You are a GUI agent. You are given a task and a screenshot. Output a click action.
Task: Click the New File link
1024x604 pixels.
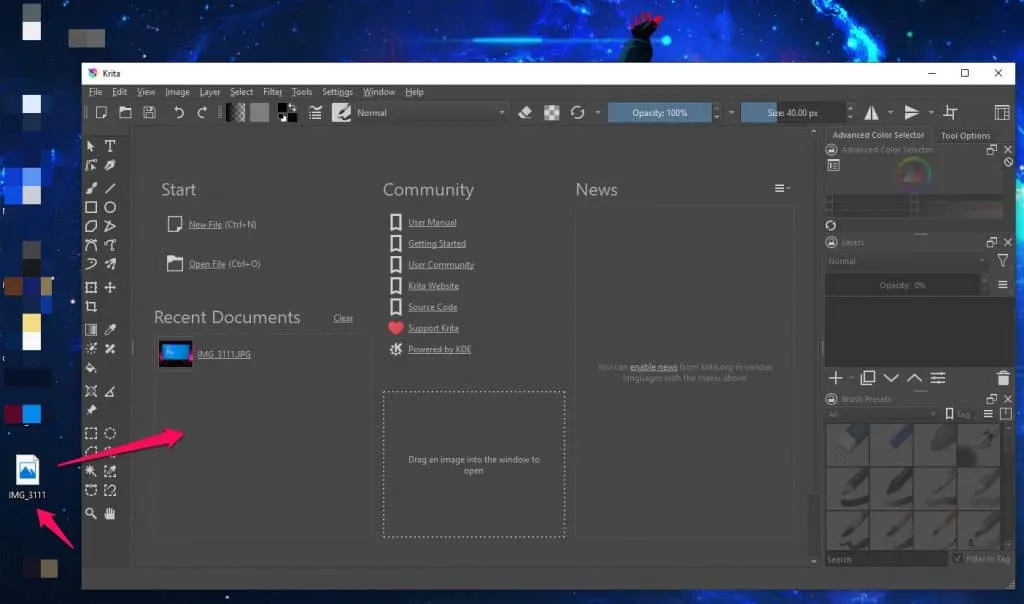click(205, 225)
